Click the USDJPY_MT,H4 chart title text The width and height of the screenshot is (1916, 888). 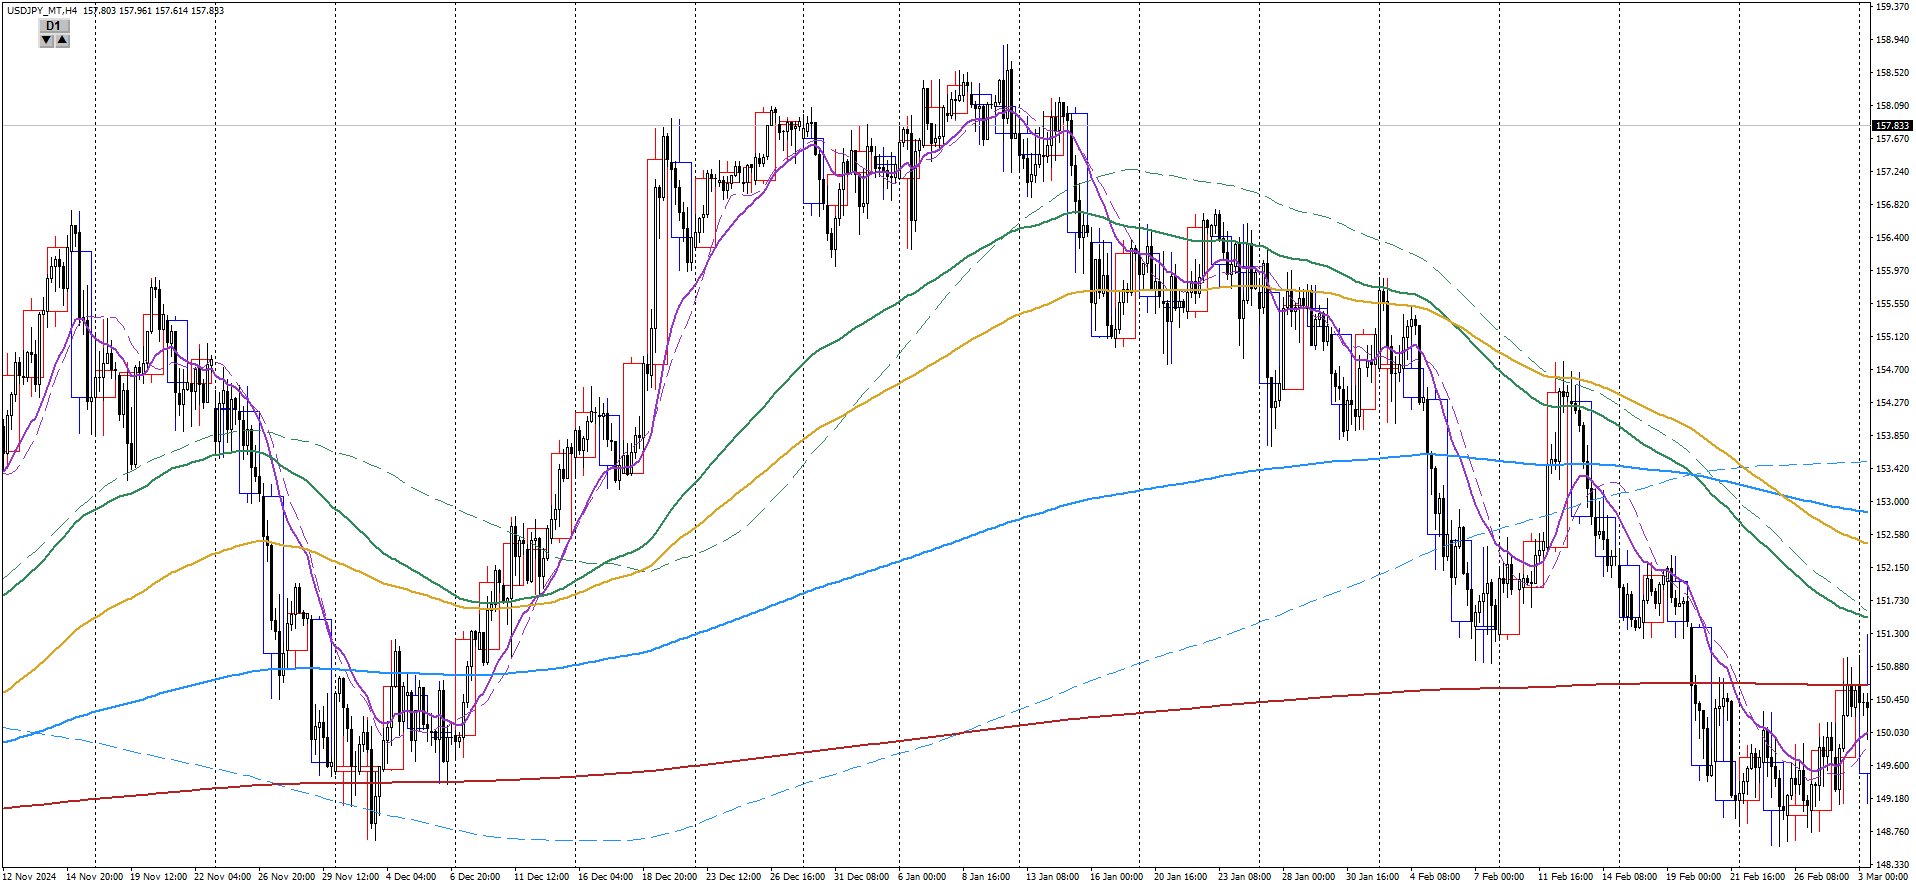[42, 10]
